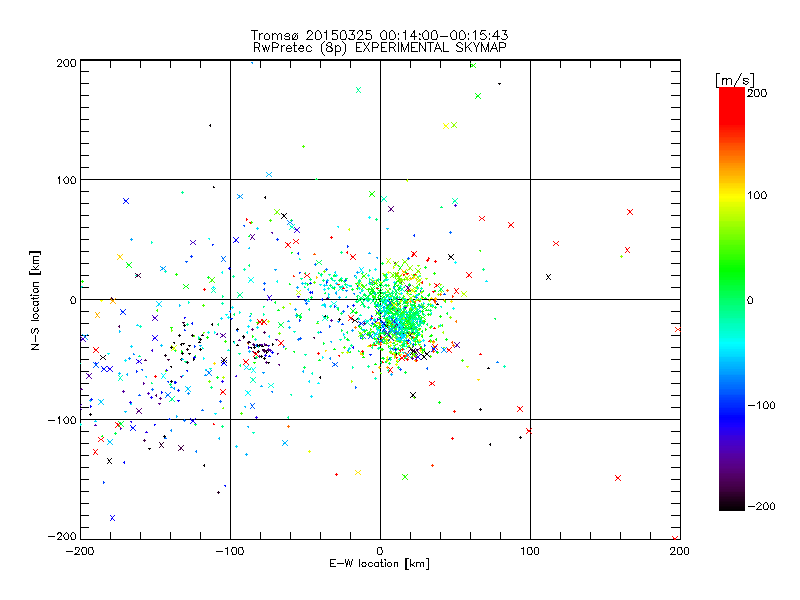Viewport: 800px width, 600px height.
Task: Pick the yellow band of the velocity colorbar
Action: click(732, 195)
